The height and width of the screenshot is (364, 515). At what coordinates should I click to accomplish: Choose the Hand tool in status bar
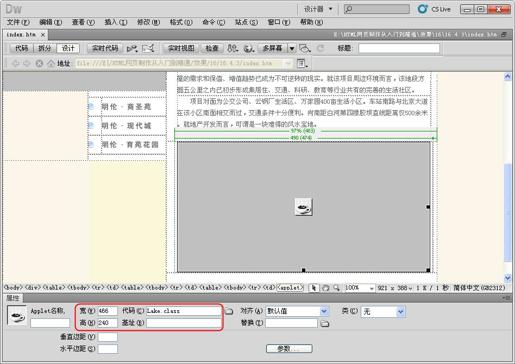coord(326,288)
